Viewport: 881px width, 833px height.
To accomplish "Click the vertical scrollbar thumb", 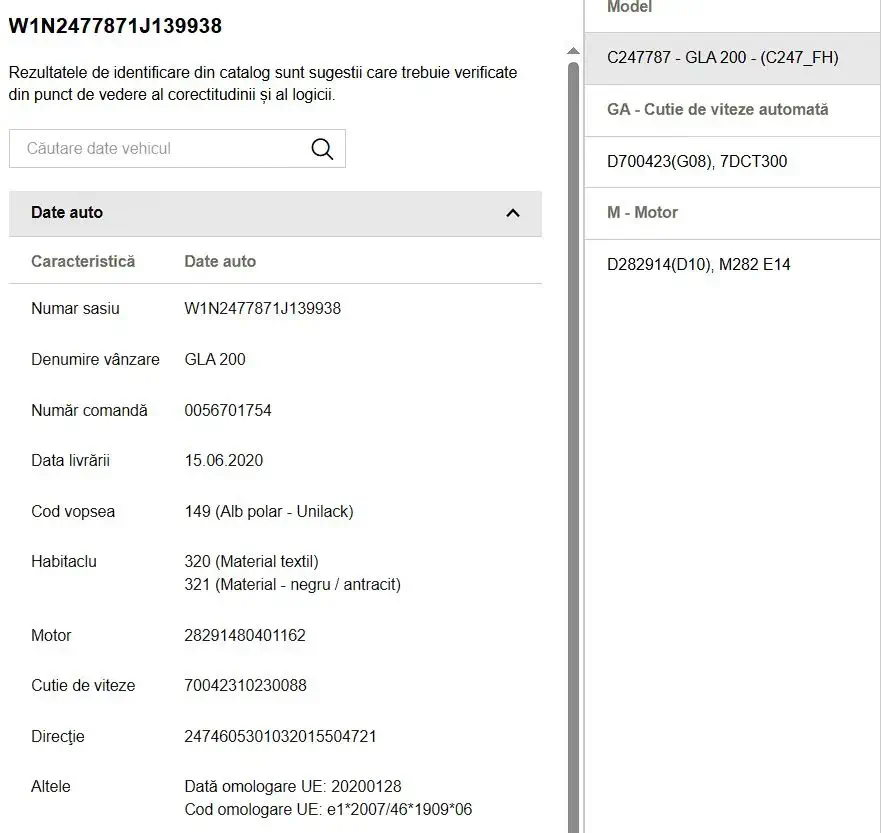I will pyautogui.click(x=573, y=447).
